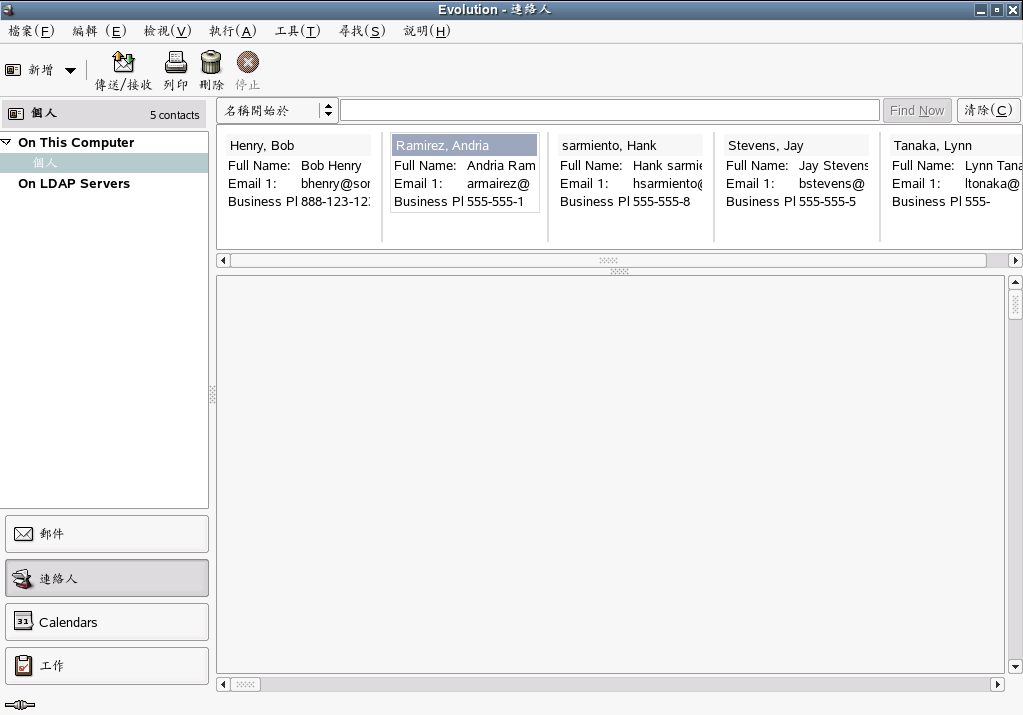Click the Stop toolbar icon
Screen dimensions: 1023x715
click(247, 63)
